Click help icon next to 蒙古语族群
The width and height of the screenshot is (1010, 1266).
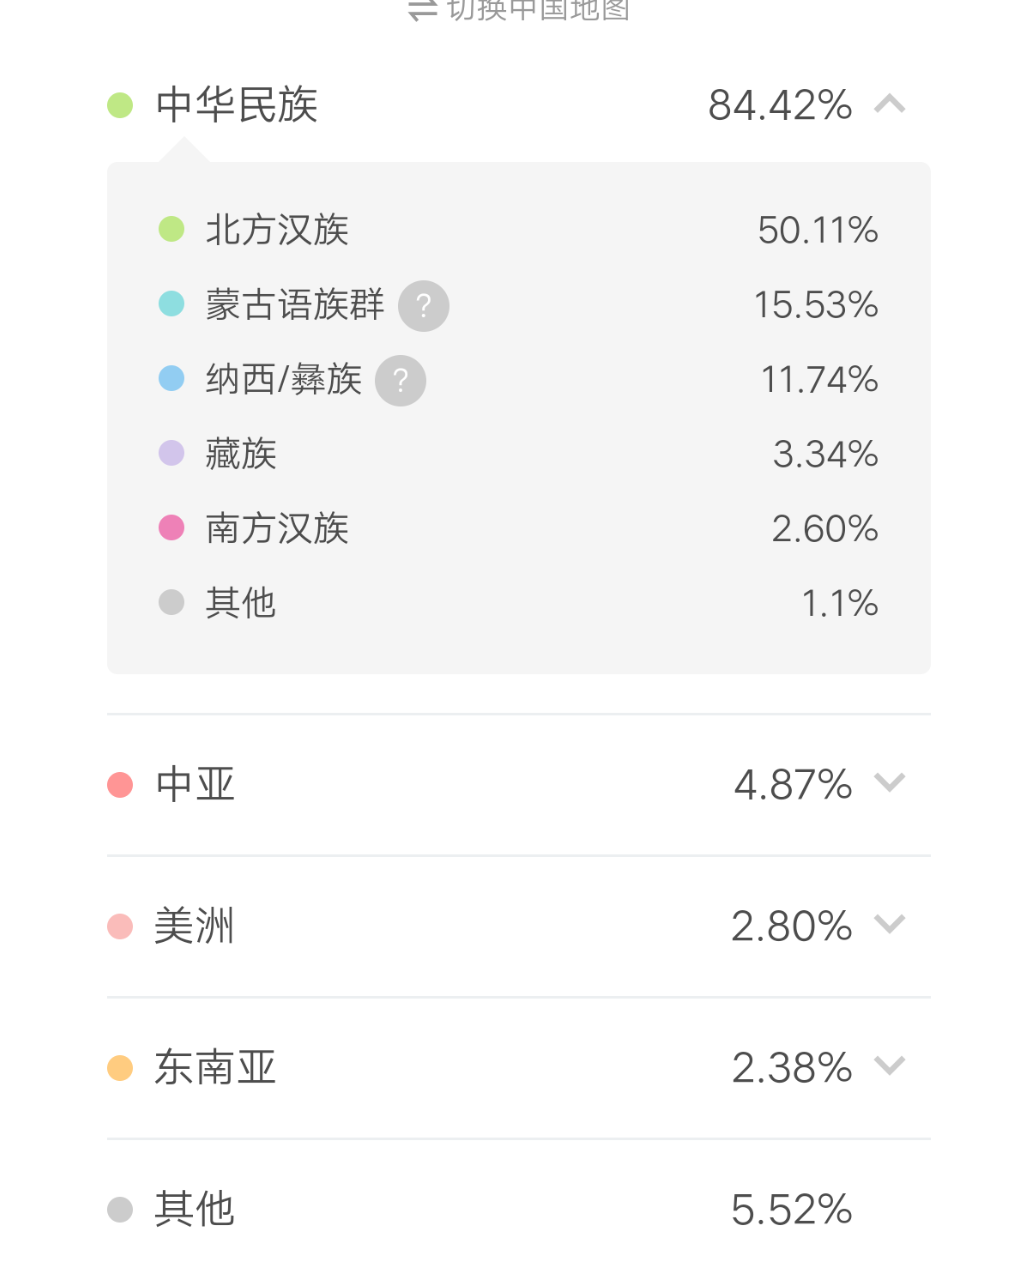[x=424, y=306]
